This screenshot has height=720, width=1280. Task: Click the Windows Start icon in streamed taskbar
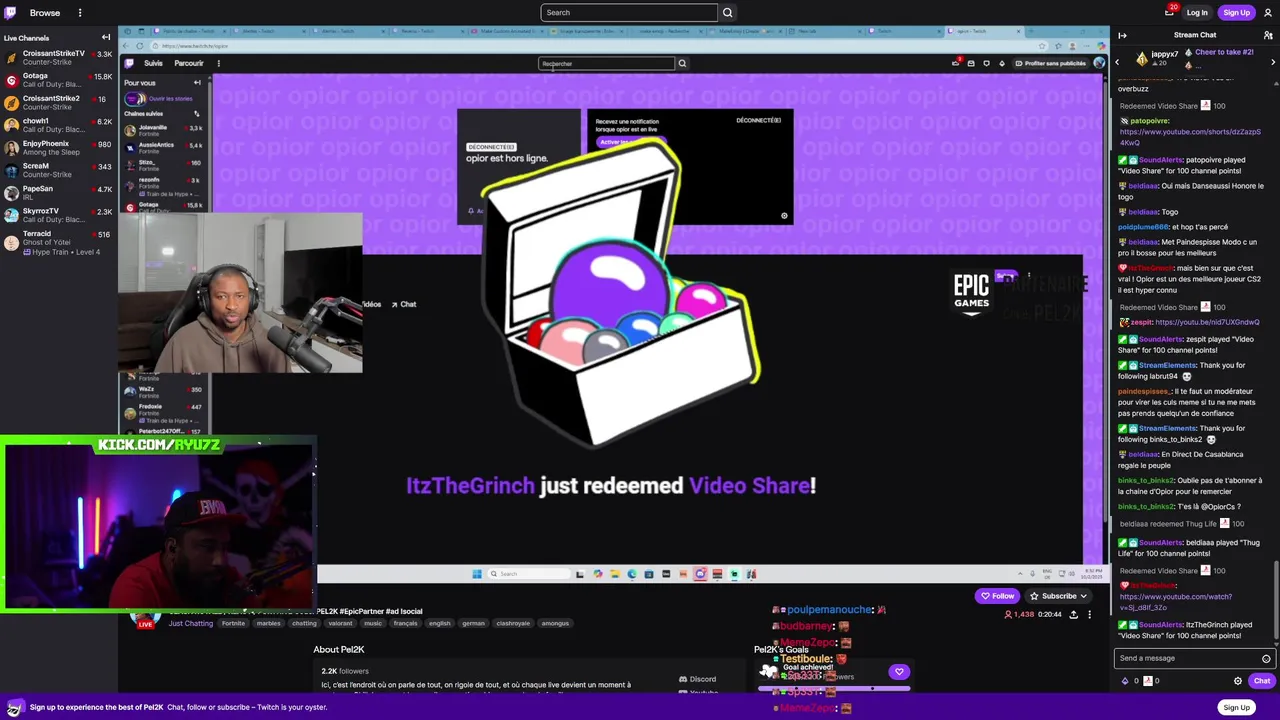477,574
